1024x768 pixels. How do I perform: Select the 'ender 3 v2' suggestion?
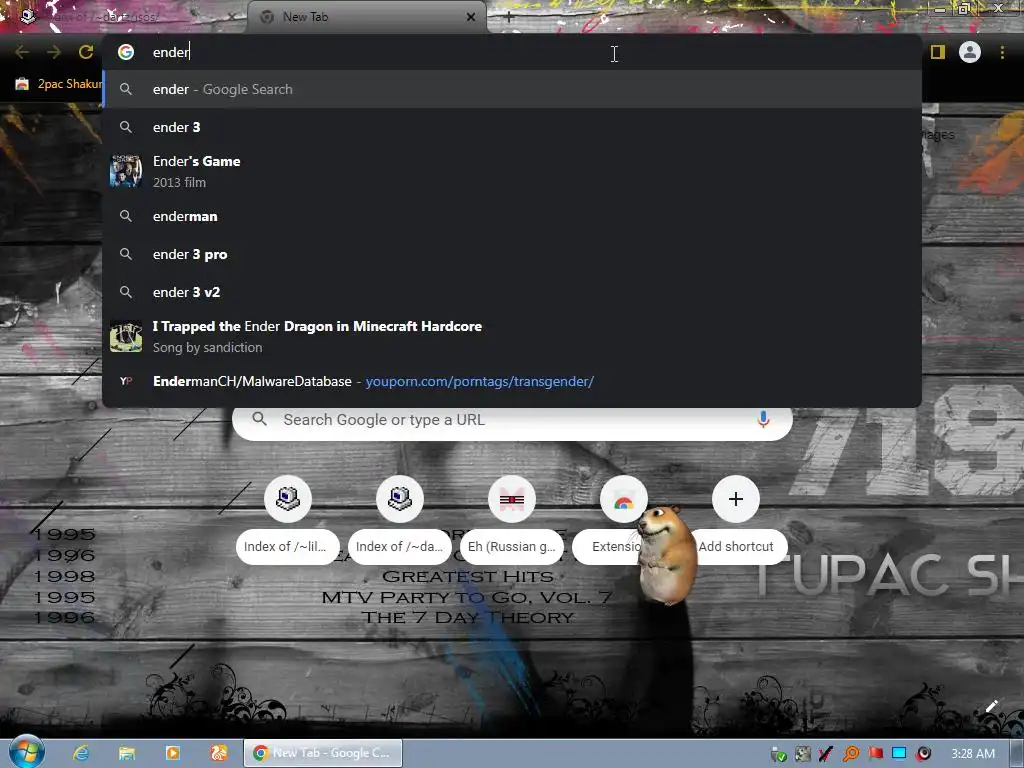511,293
